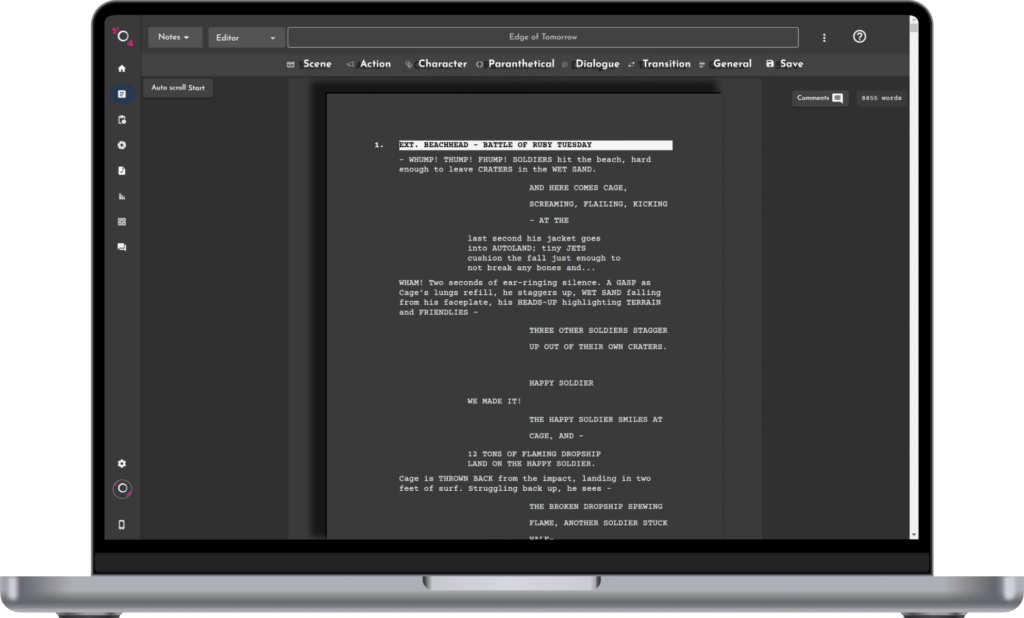Apply the General element format
Viewport: 1024px width, 618px height.
click(x=726, y=64)
